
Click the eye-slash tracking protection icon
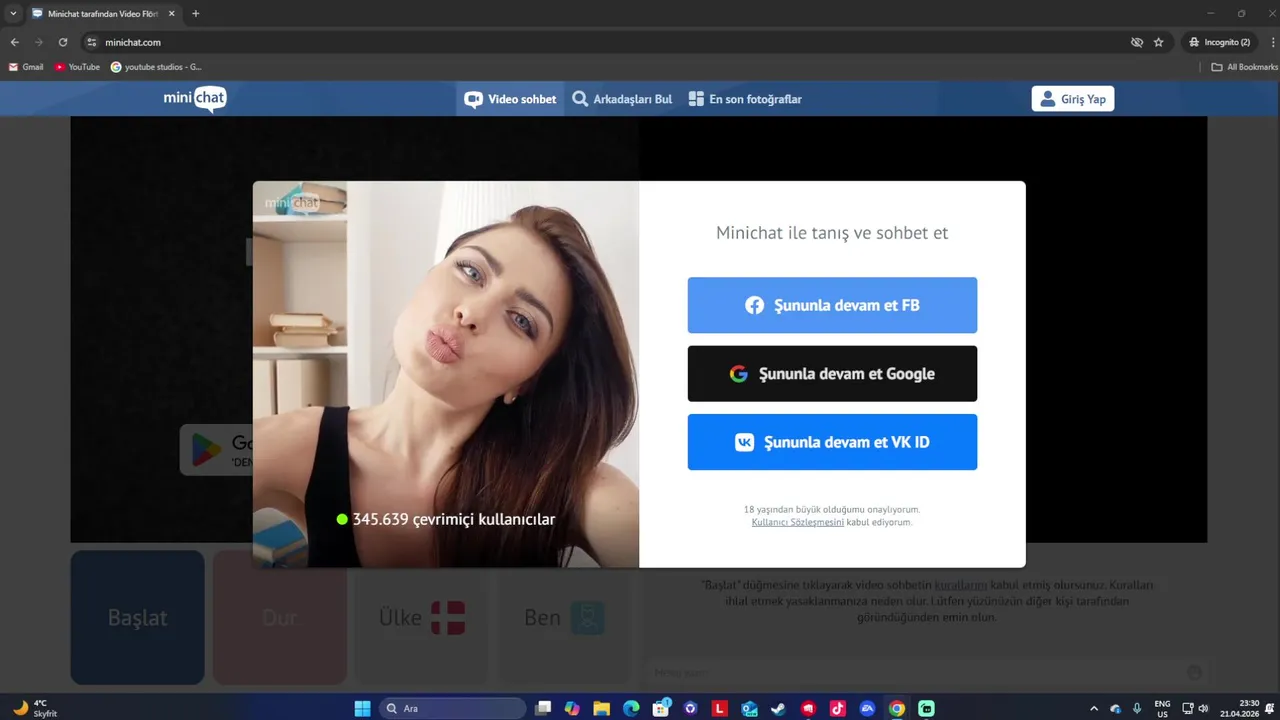pos(1136,42)
